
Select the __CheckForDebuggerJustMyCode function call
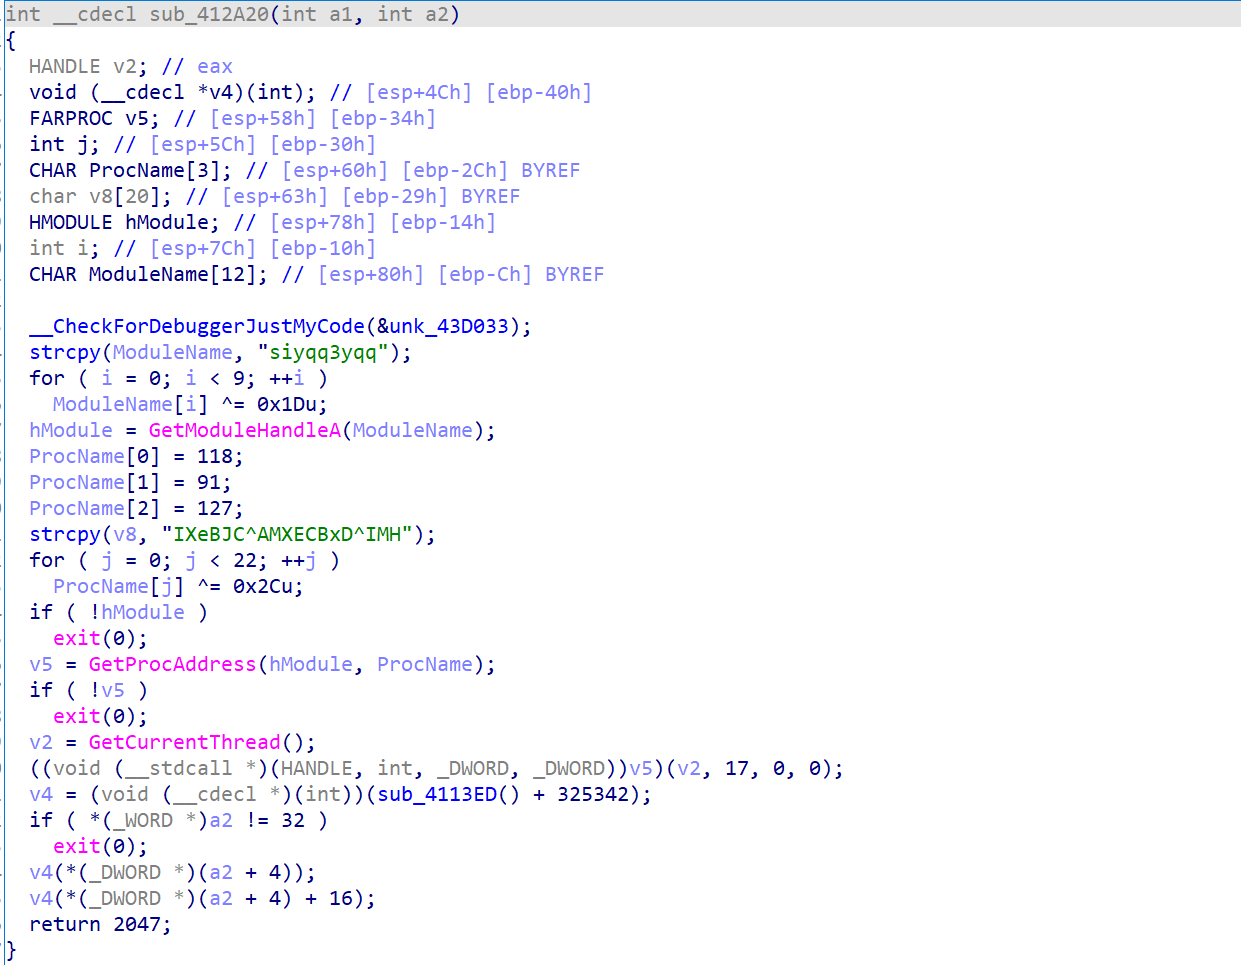197,326
